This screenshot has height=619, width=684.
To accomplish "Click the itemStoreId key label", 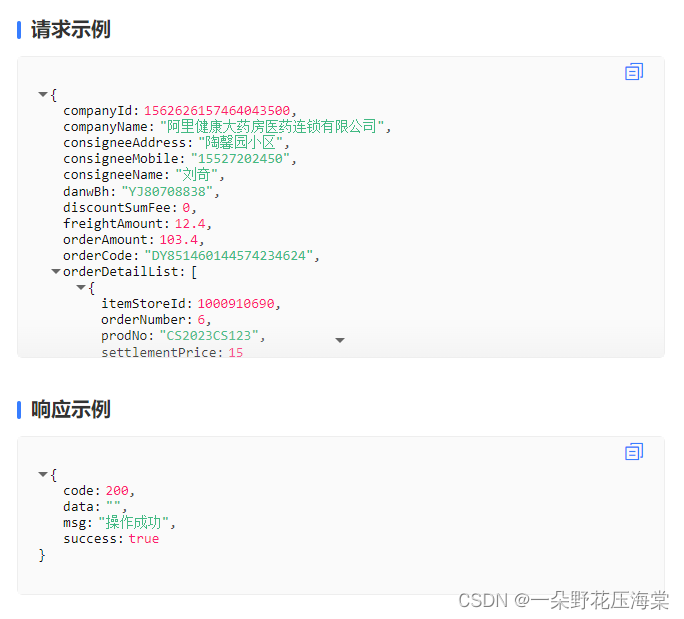I will coord(144,304).
